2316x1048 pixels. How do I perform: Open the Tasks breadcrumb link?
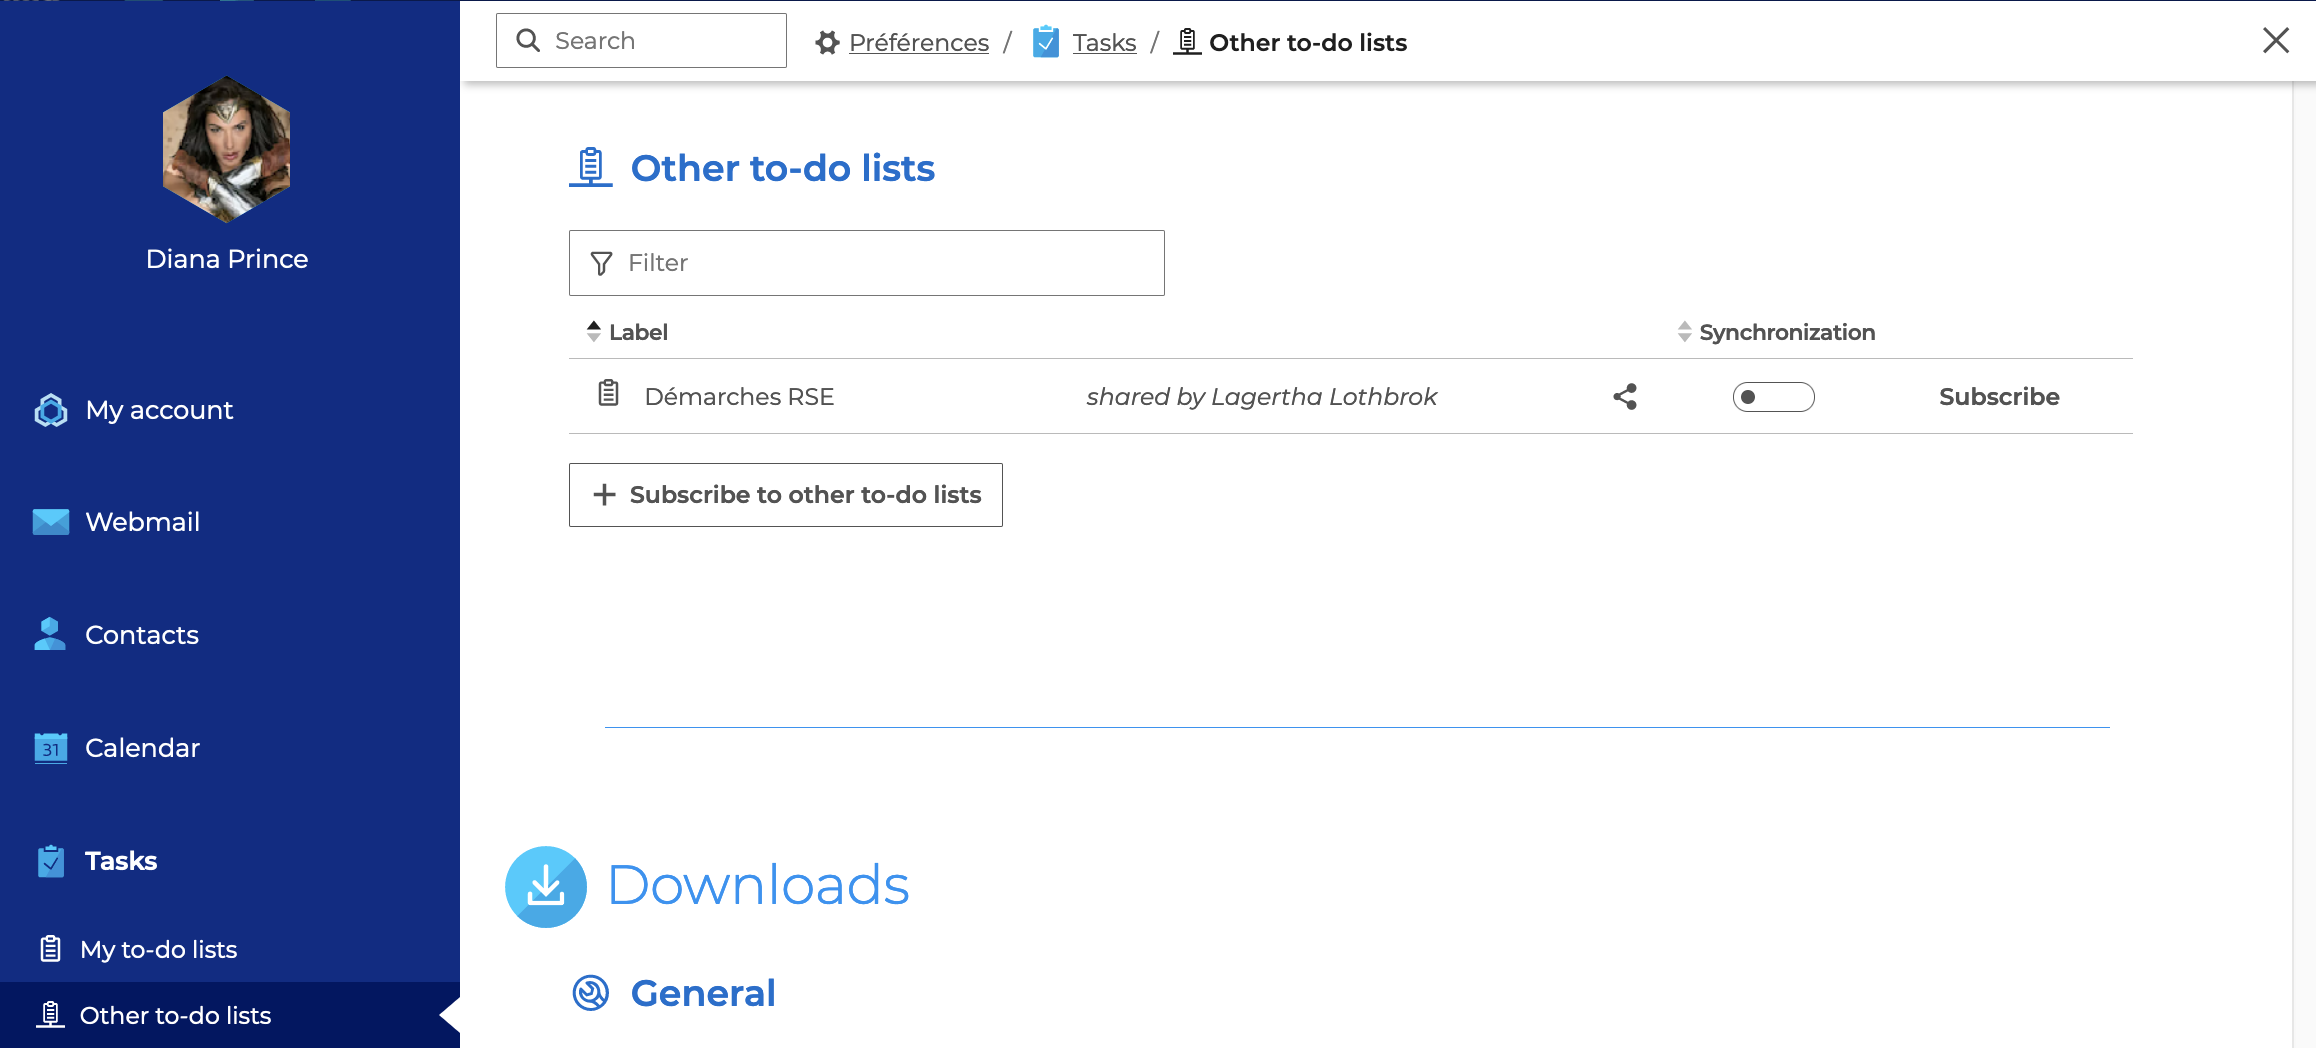pyautogui.click(x=1104, y=43)
